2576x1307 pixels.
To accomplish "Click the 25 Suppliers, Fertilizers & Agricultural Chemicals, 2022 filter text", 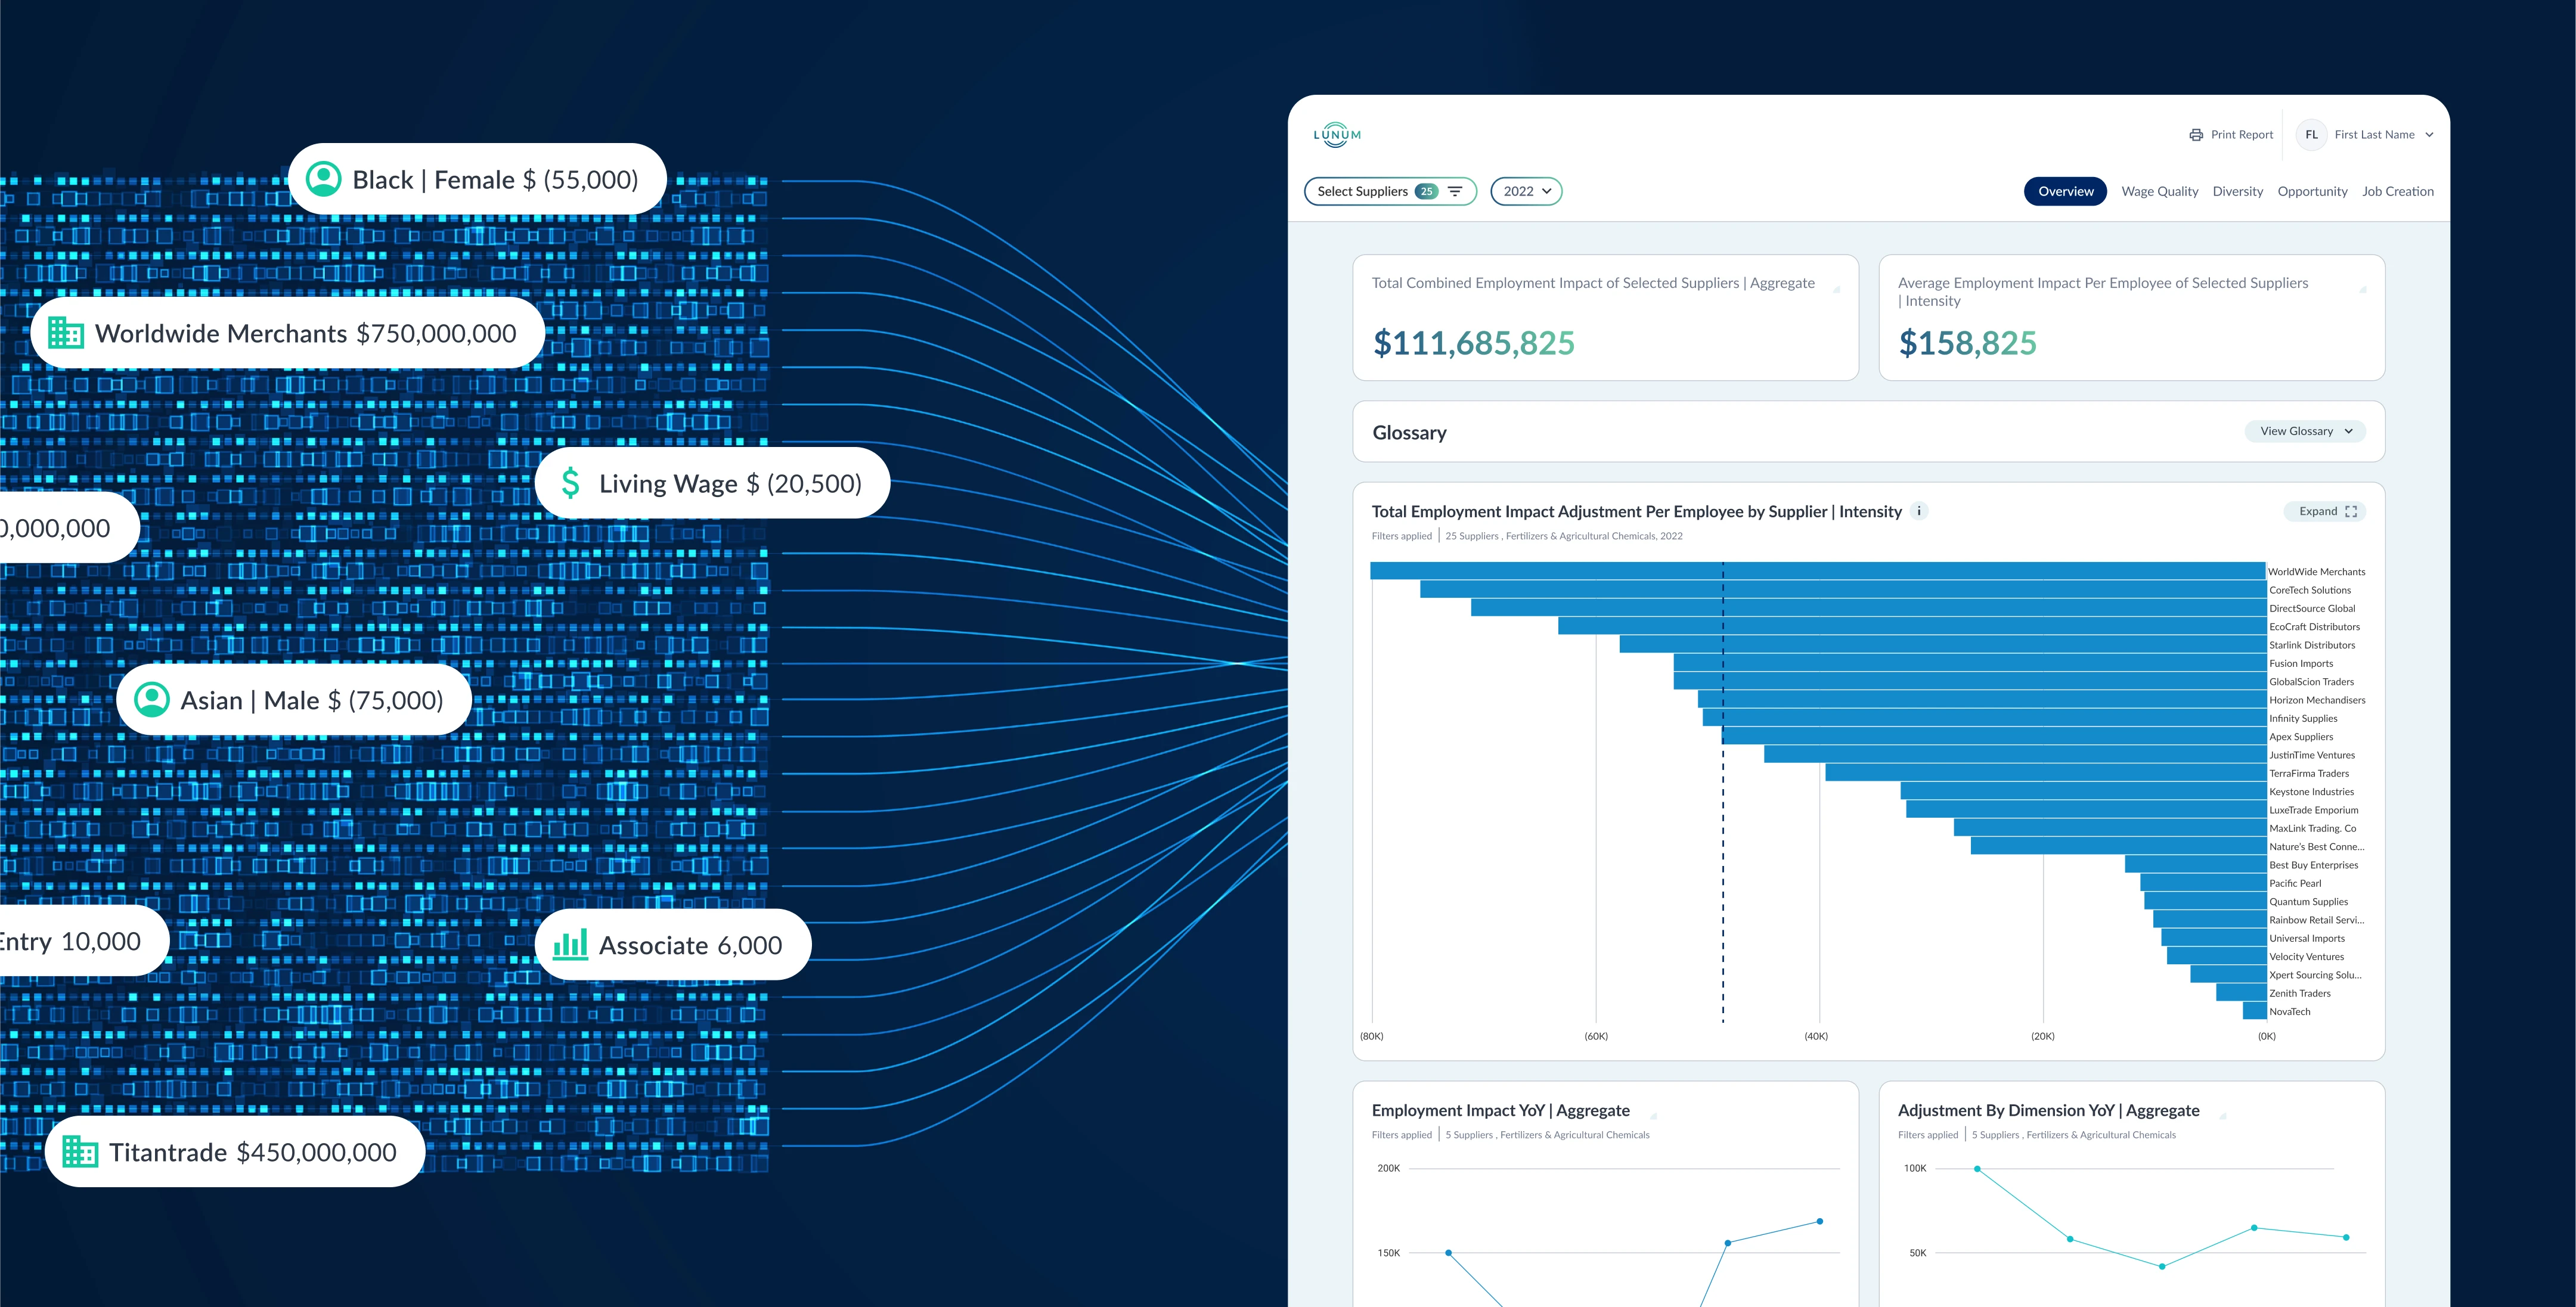I will (1563, 536).
